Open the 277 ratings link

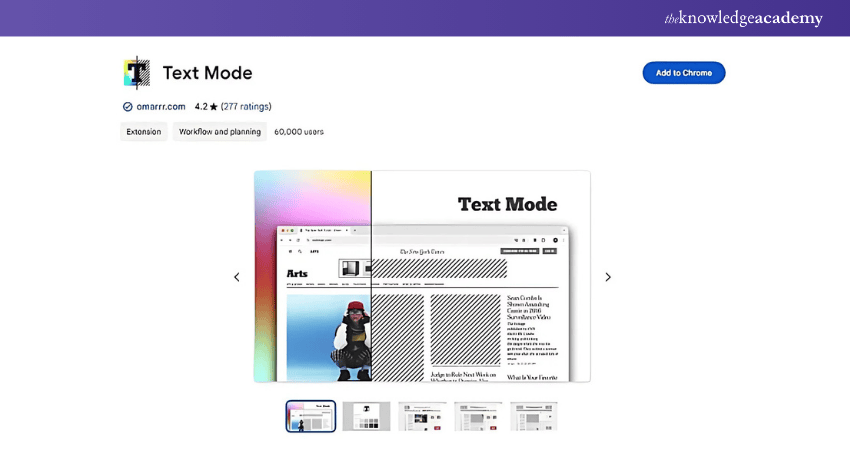tap(246, 107)
